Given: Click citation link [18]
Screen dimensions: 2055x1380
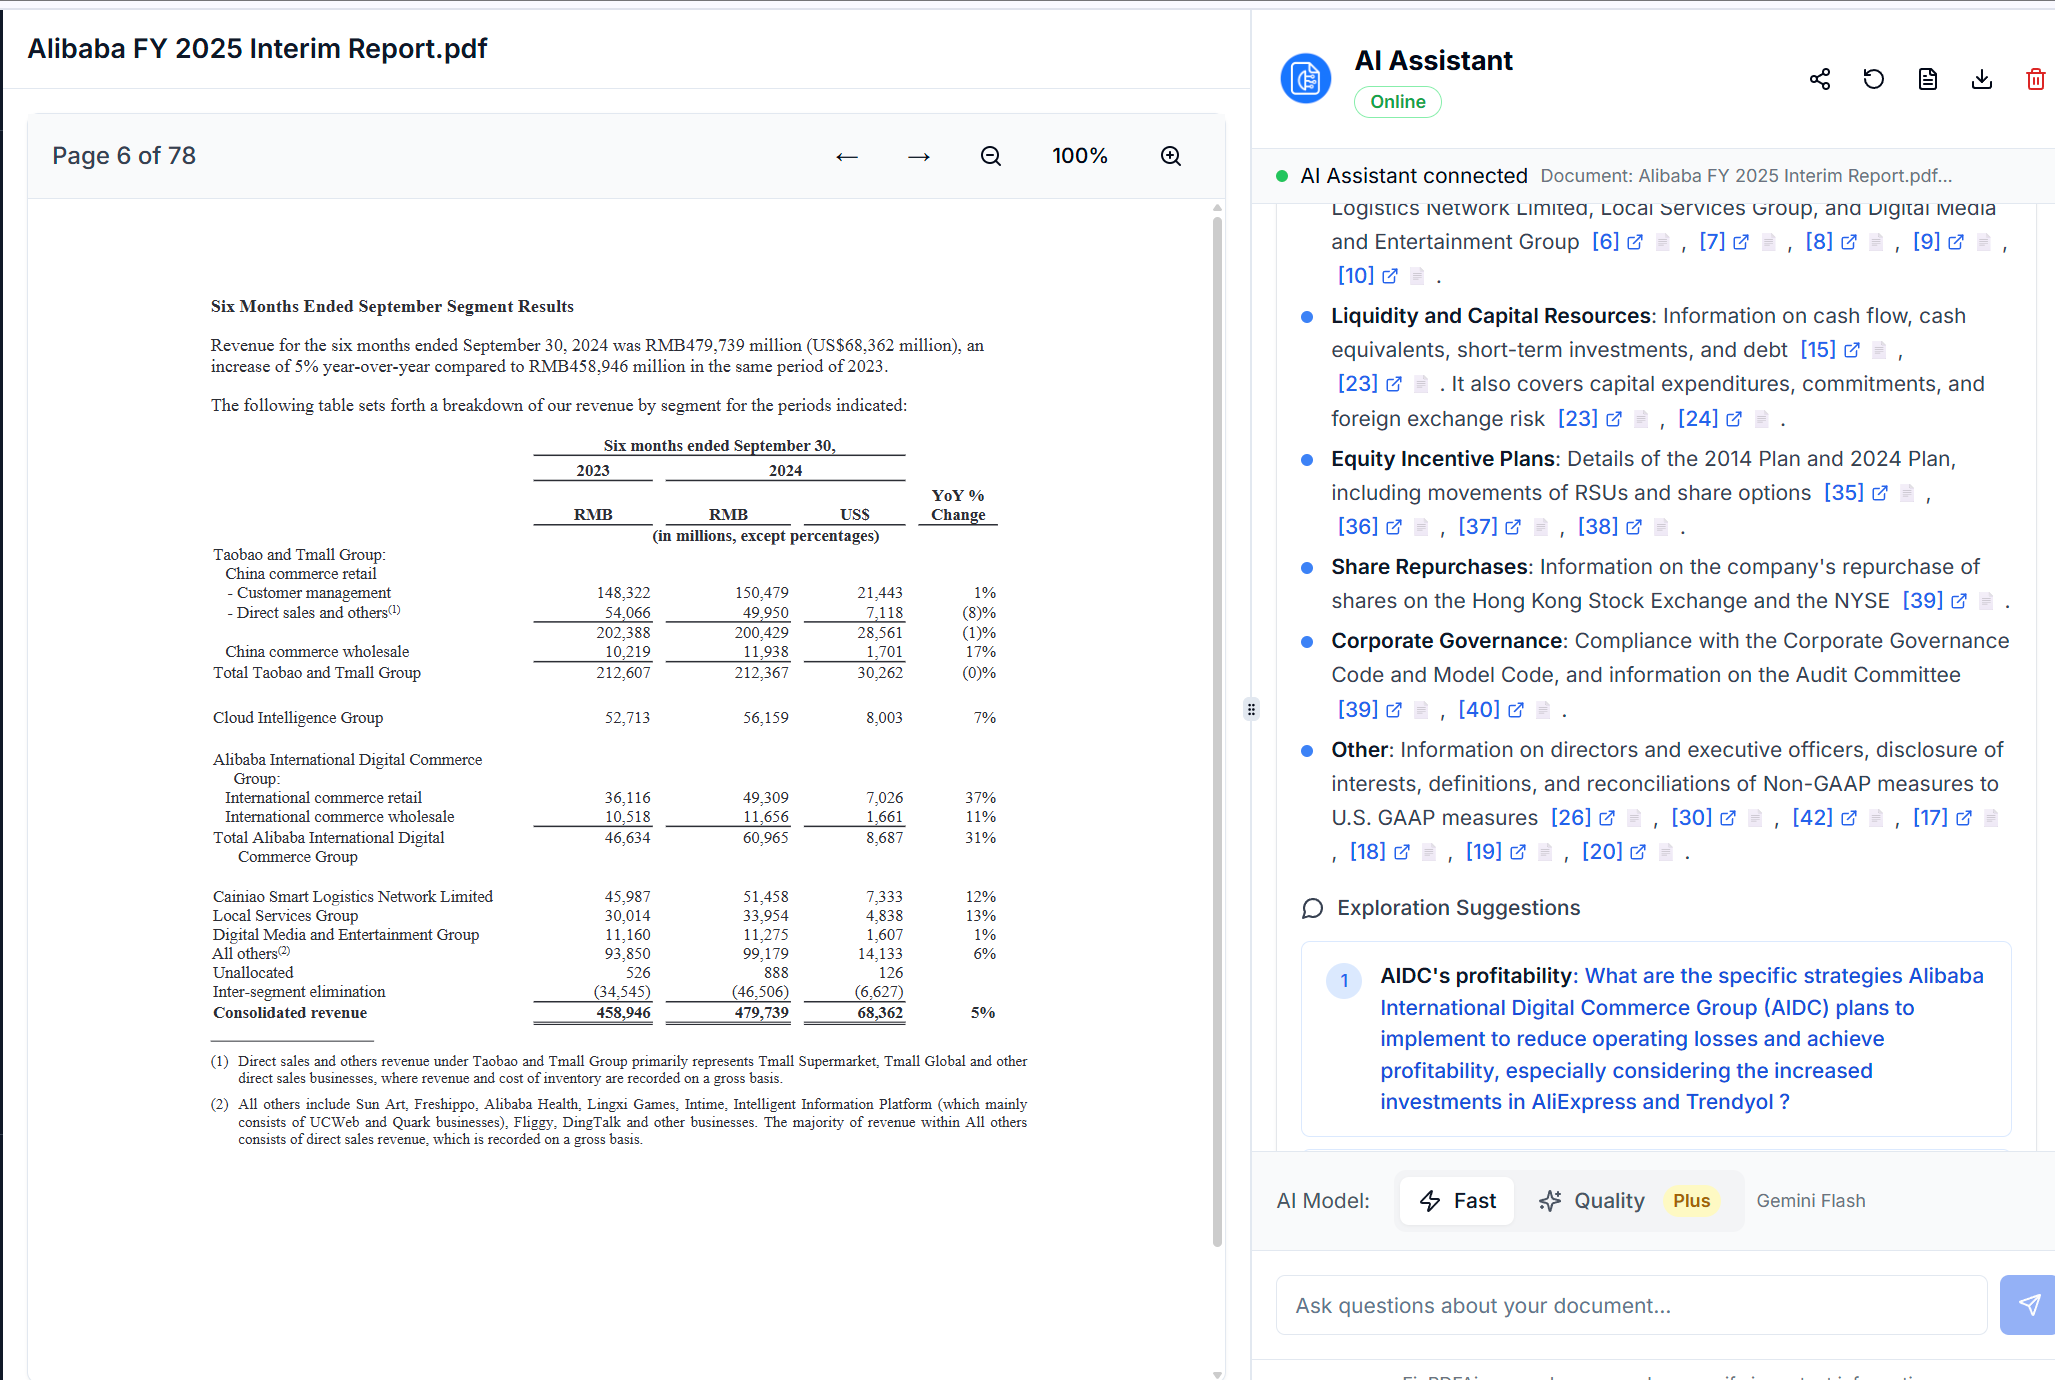Looking at the screenshot, I should click(x=1368, y=852).
